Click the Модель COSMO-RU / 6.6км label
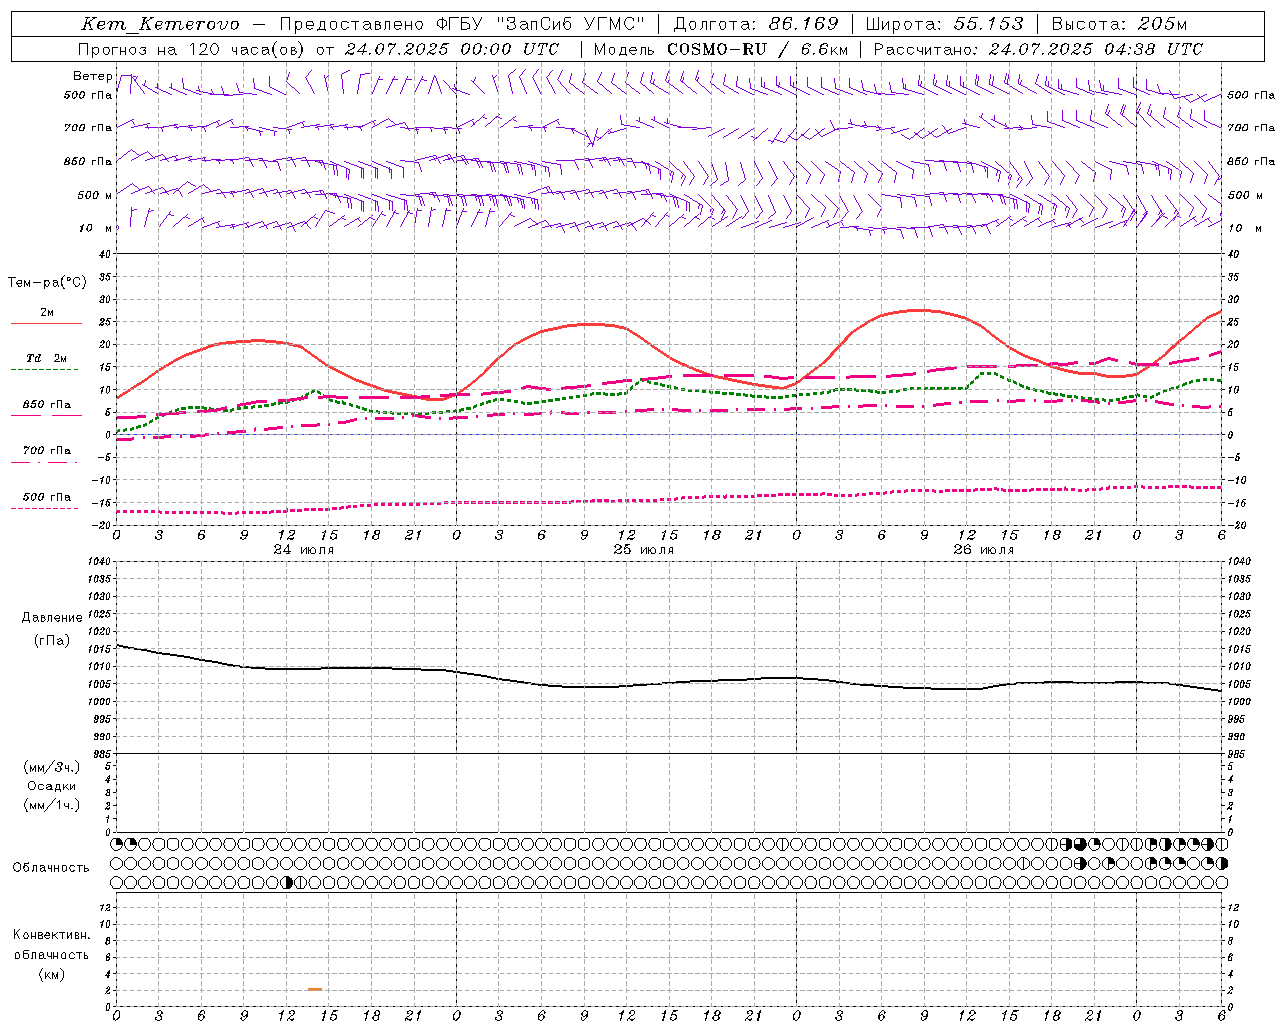Viewport: 1280px width, 1024px height. [x=721, y=49]
